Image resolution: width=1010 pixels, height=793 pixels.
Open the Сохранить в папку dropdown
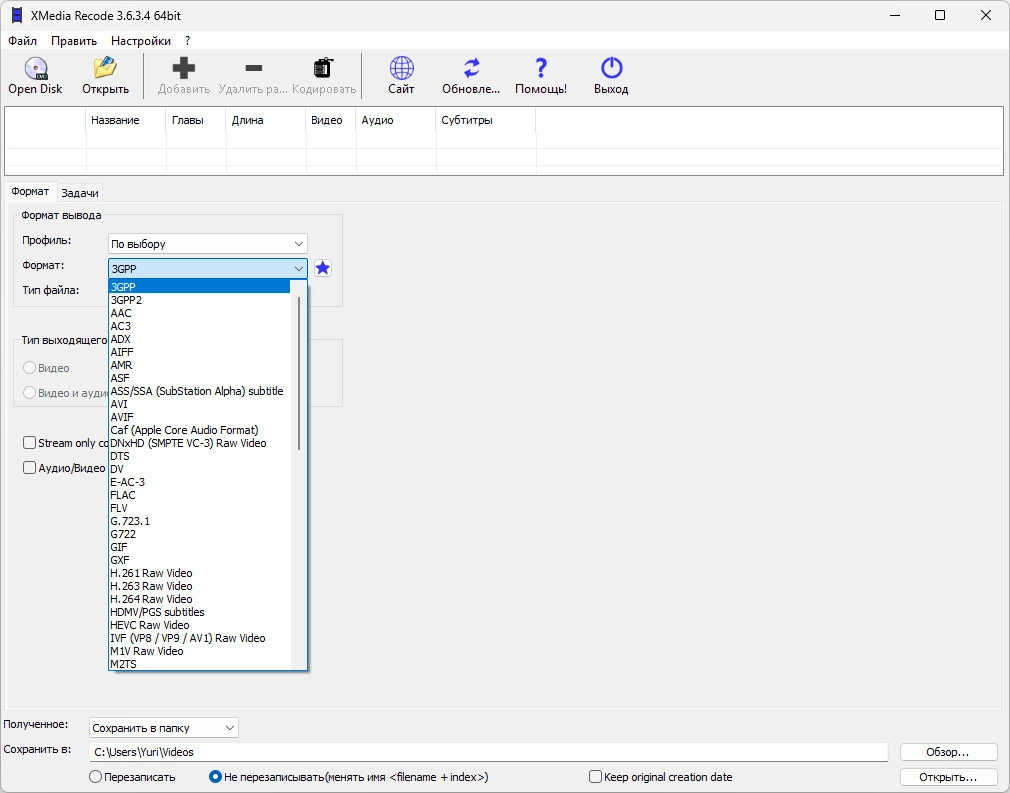(x=164, y=728)
